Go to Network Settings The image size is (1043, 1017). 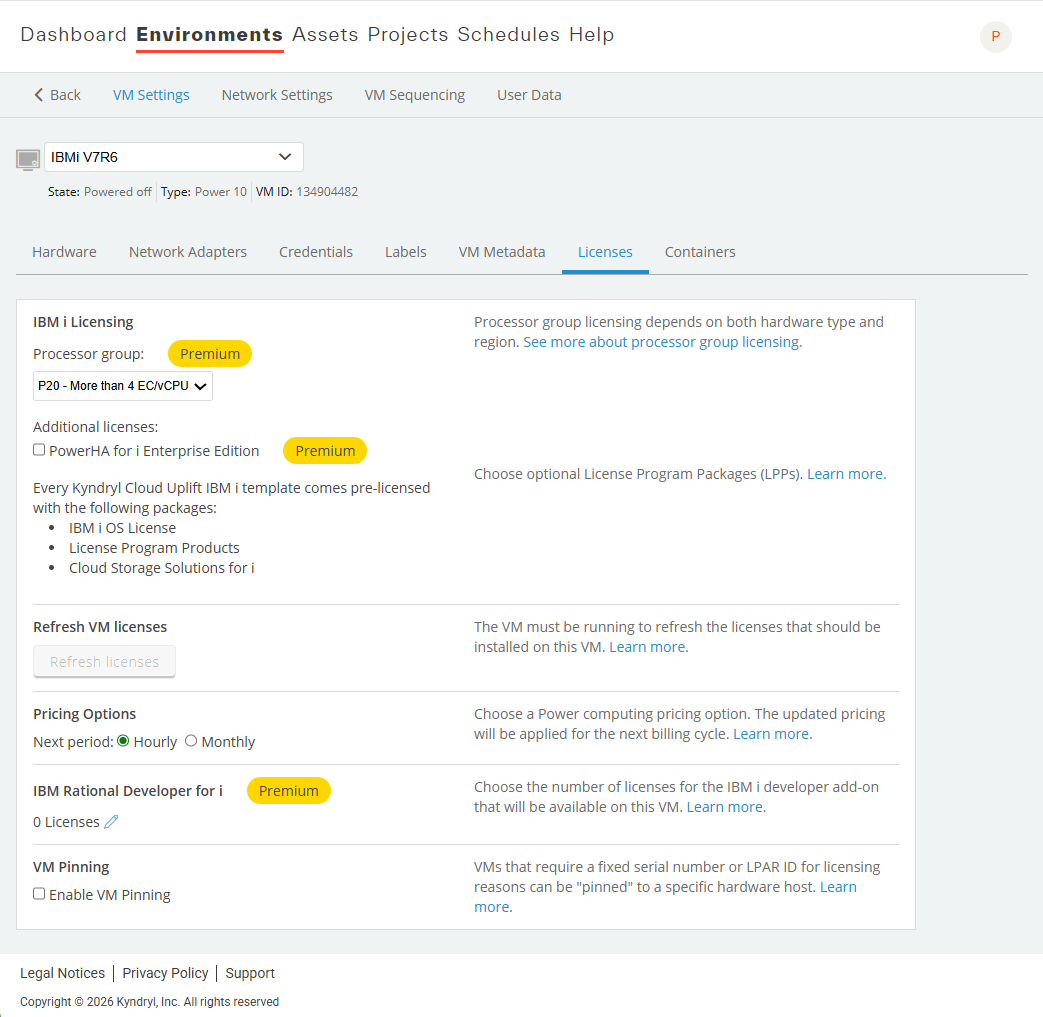276,94
